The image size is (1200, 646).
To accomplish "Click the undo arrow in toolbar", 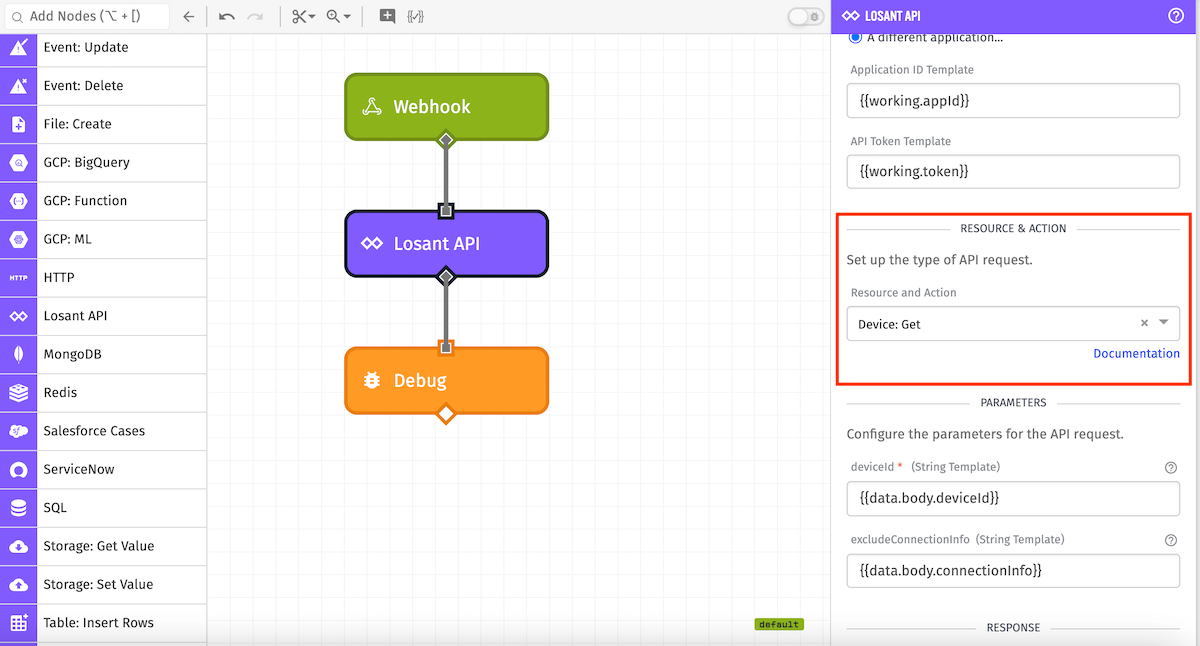I will point(227,16).
